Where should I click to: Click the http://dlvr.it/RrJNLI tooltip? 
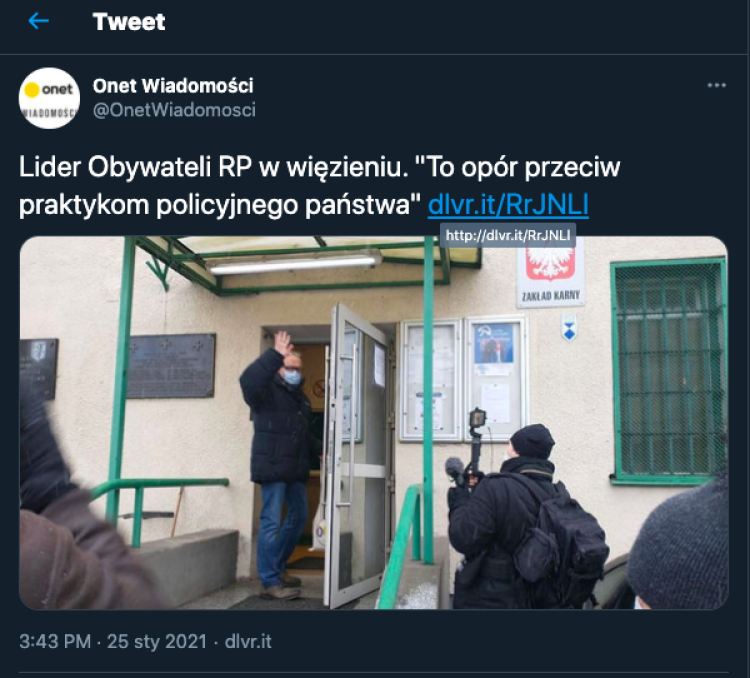[508, 235]
